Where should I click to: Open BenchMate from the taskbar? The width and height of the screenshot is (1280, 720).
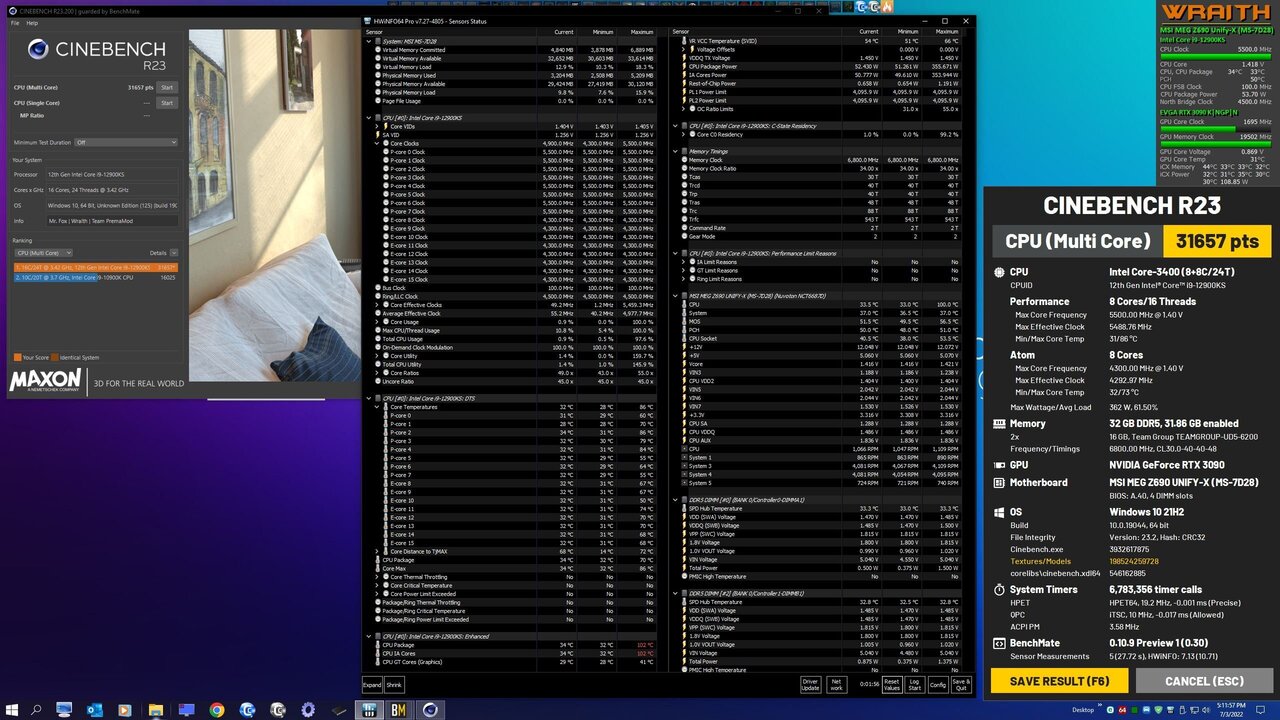coord(398,710)
